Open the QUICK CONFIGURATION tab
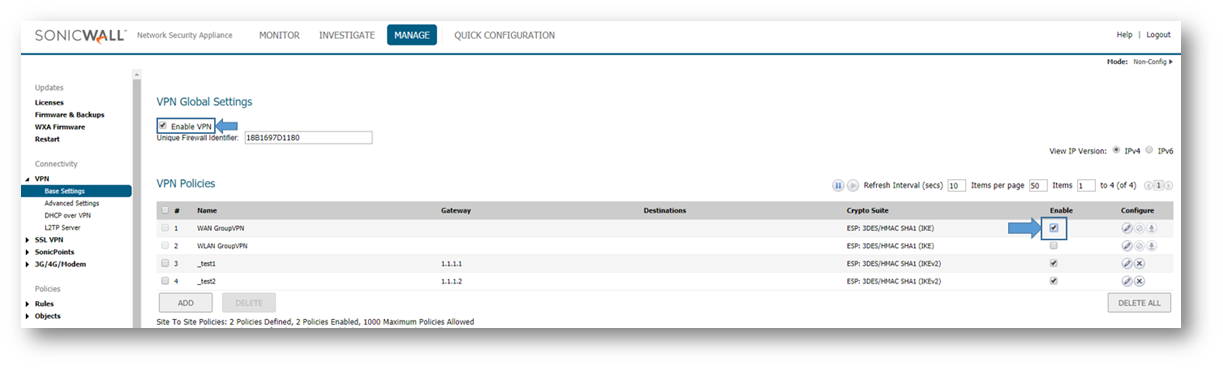The image size is (1223, 370). coord(505,35)
